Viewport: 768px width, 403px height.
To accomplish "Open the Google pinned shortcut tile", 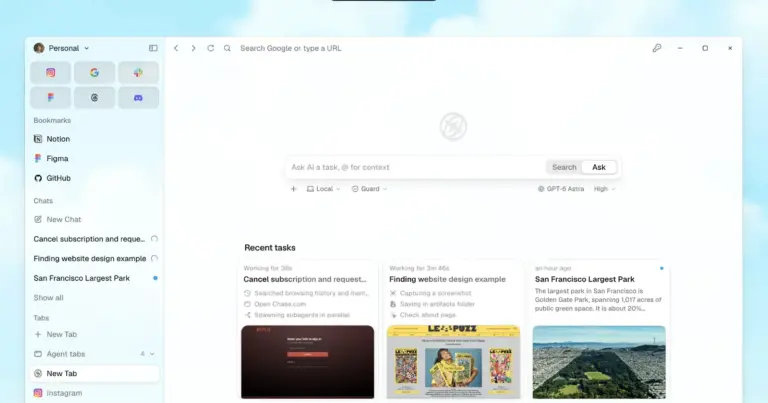I will coord(95,72).
